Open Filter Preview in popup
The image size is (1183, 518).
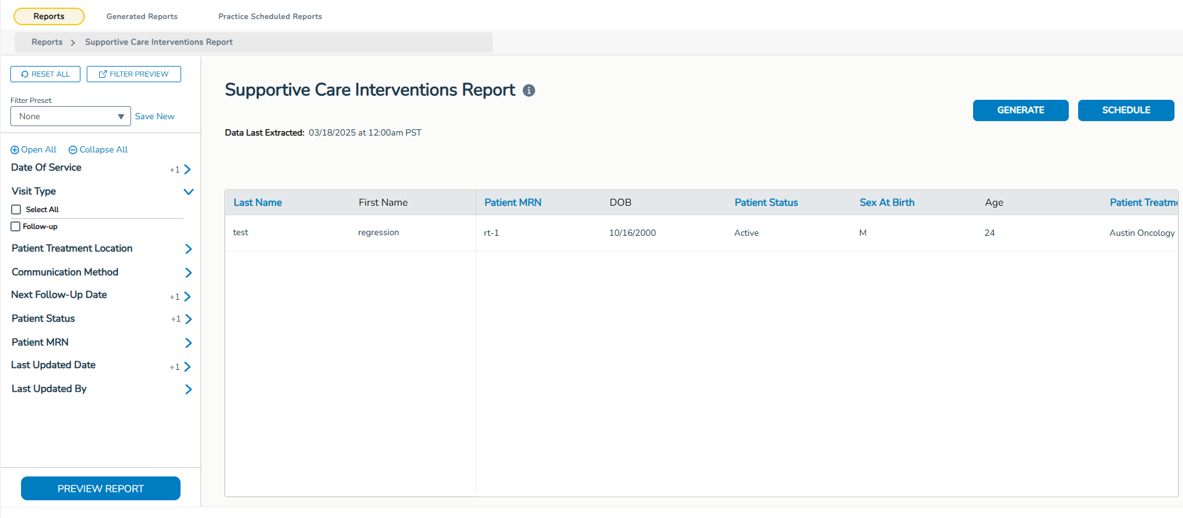tap(134, 74)
